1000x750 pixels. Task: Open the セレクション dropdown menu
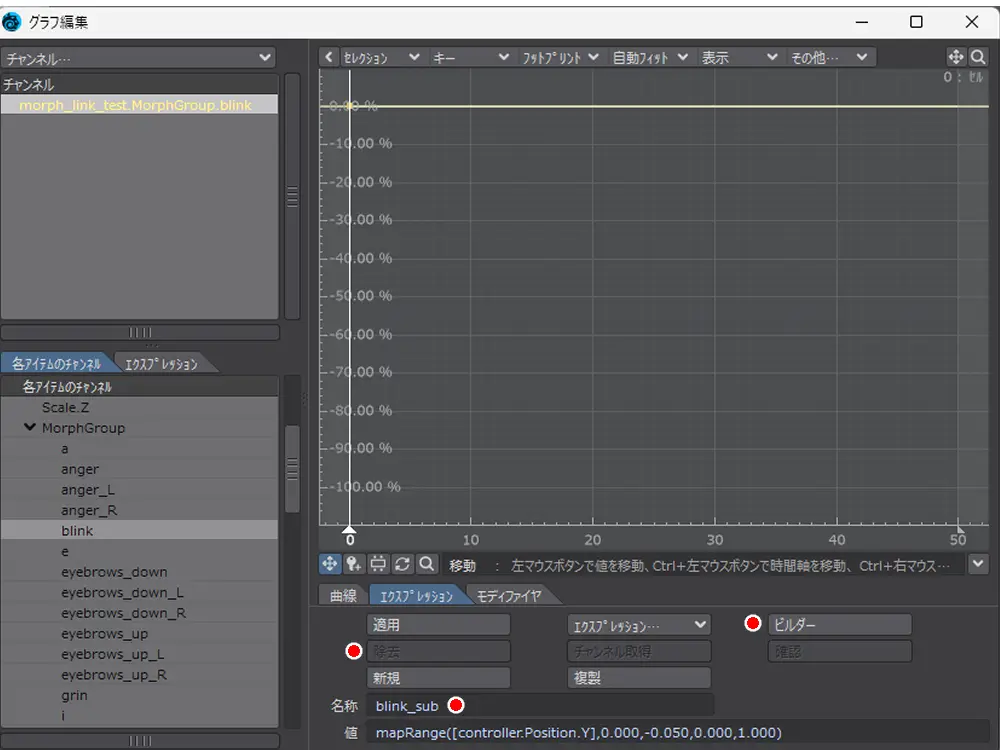[x=382, y=58]
